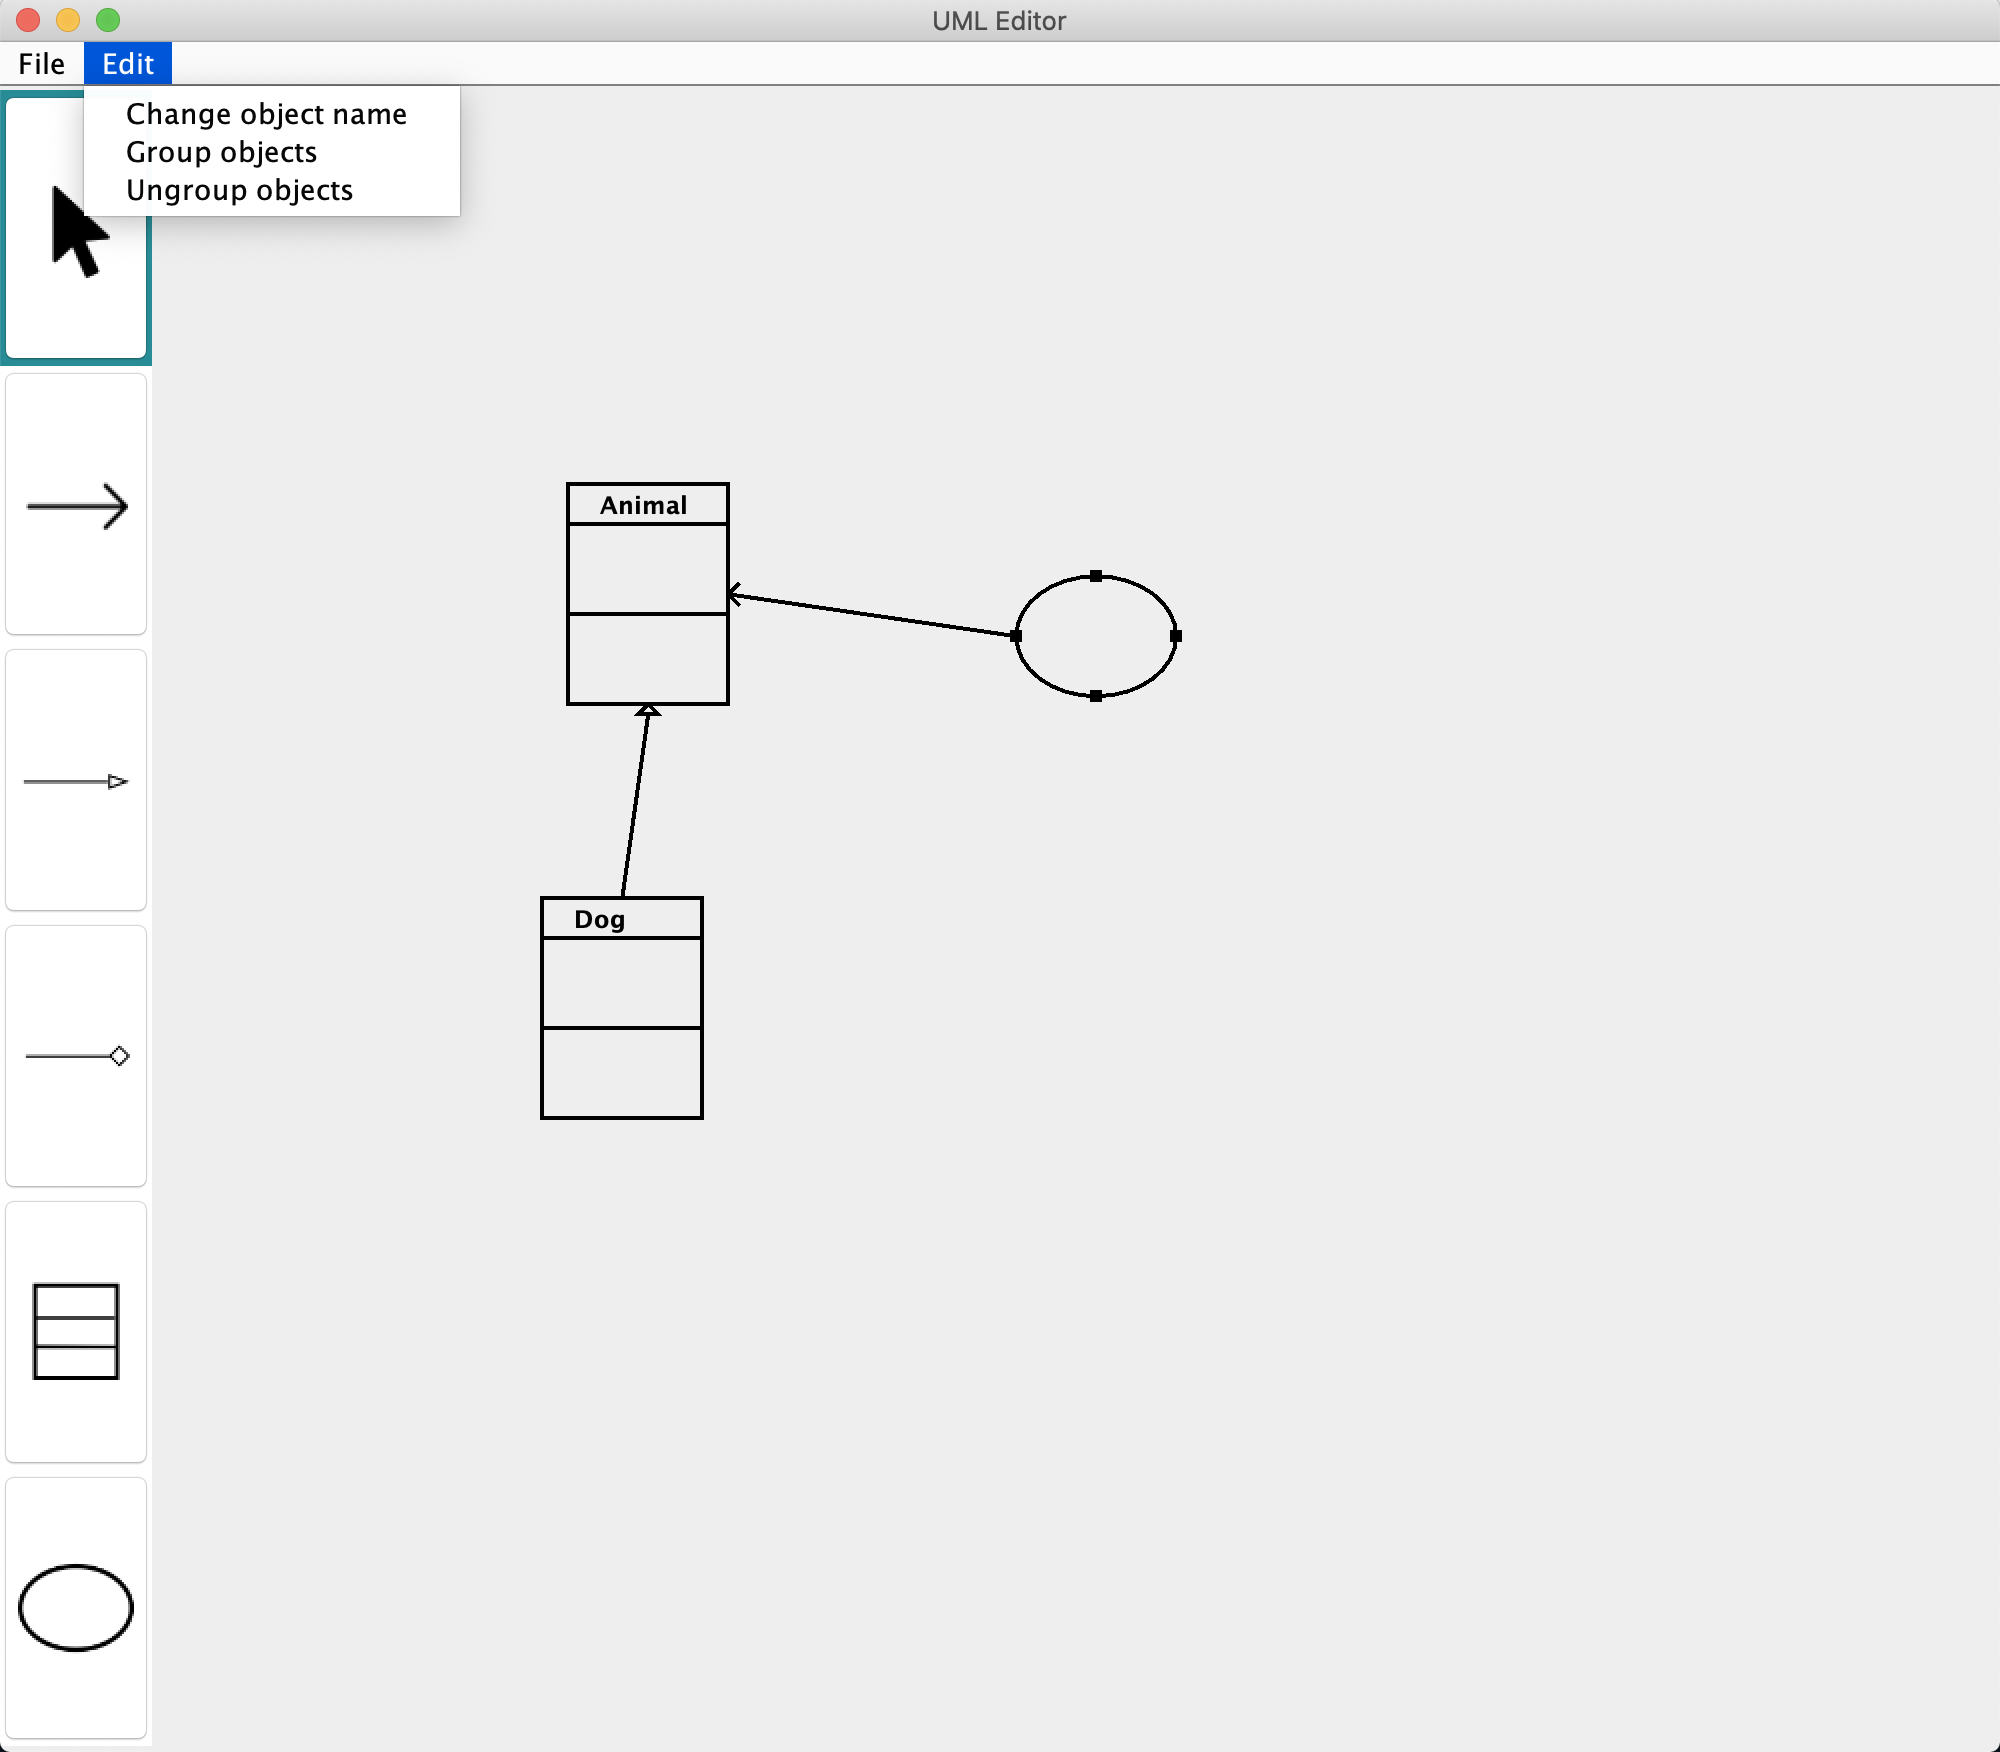Click the oval's bottom connection port
The height and width of the screenshot is (1752, 2000).
pos(1096,696)
